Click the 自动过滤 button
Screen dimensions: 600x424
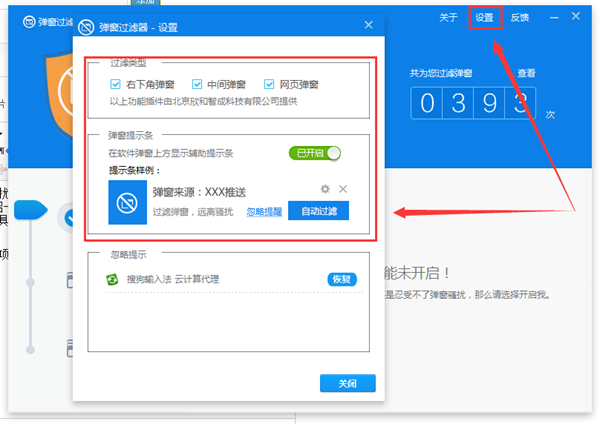tap(318, 211)
